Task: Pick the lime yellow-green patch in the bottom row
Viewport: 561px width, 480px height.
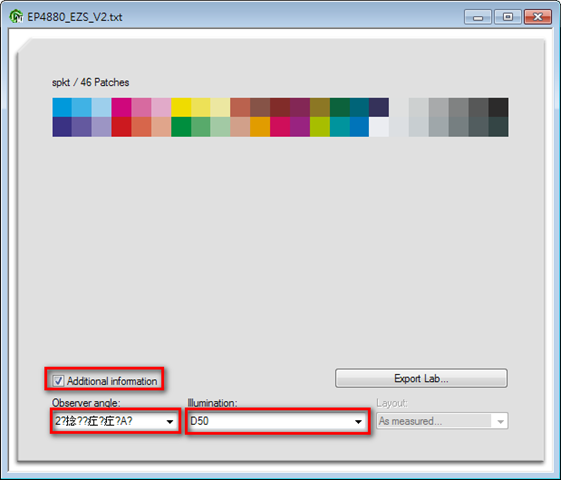Action: [x=319, y=127]
